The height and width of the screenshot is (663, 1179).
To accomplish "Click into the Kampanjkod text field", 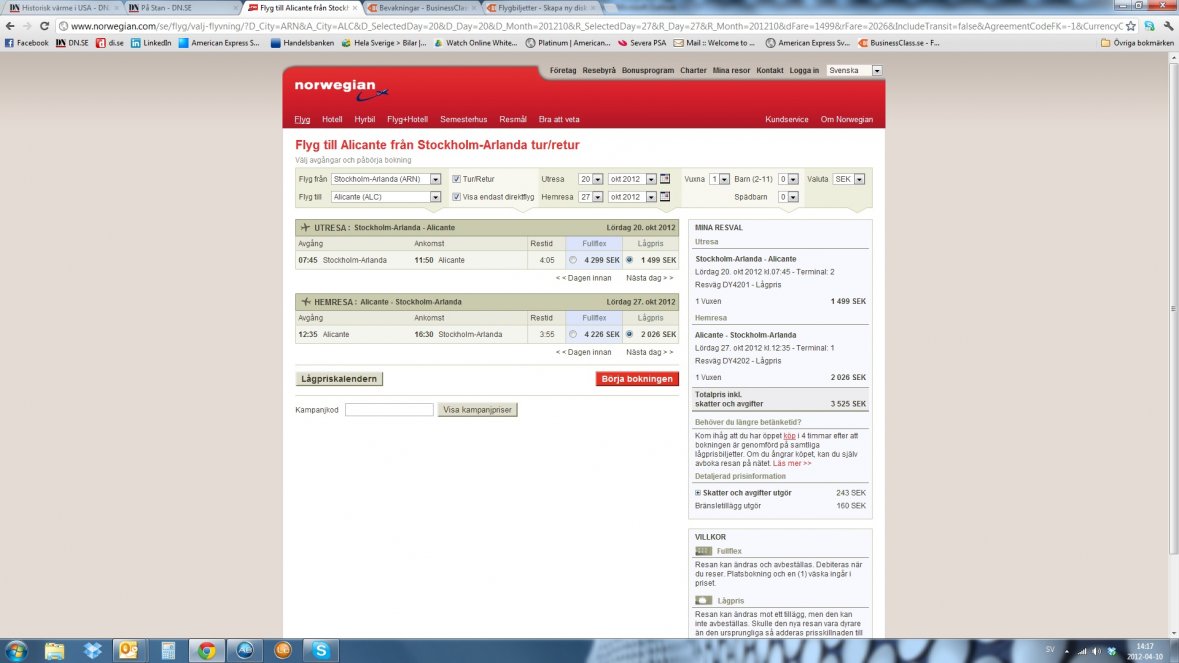I will coord(389,410).
